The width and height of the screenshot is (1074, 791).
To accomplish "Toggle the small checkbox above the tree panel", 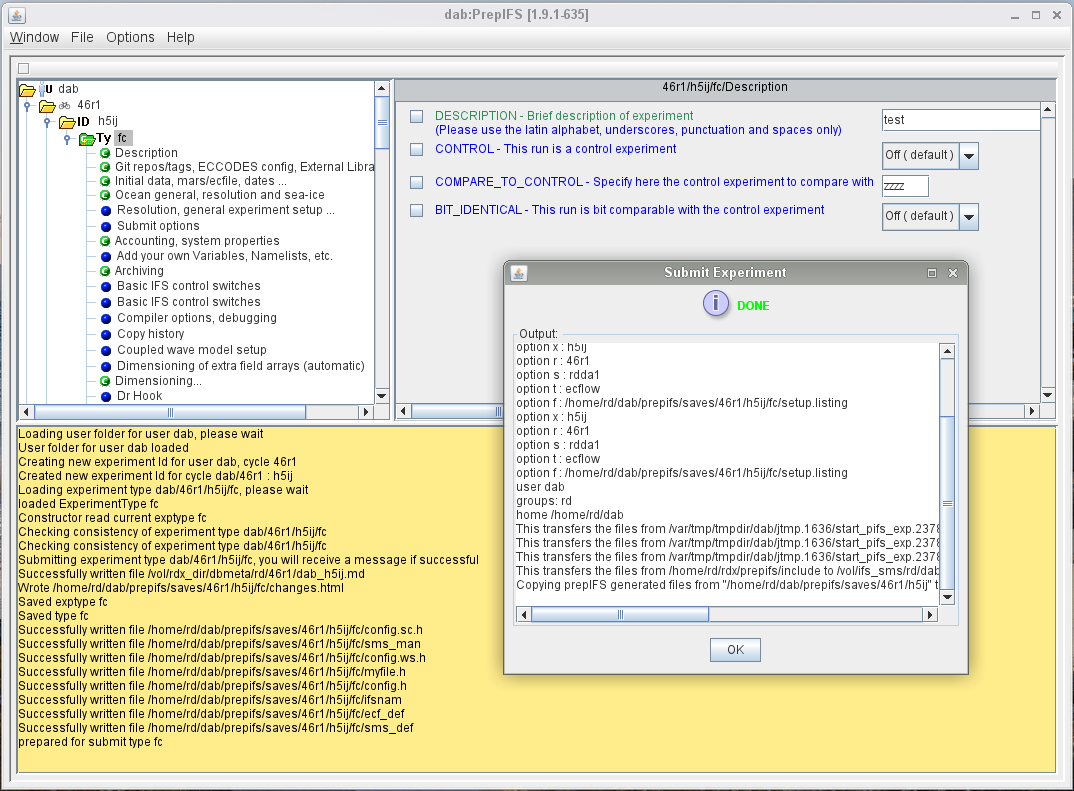I will [x=24, y=68].
